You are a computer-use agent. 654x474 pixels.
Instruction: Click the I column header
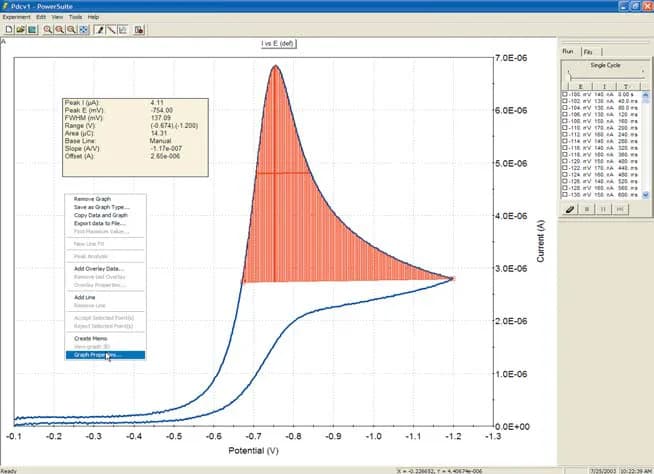click(604, 87)
